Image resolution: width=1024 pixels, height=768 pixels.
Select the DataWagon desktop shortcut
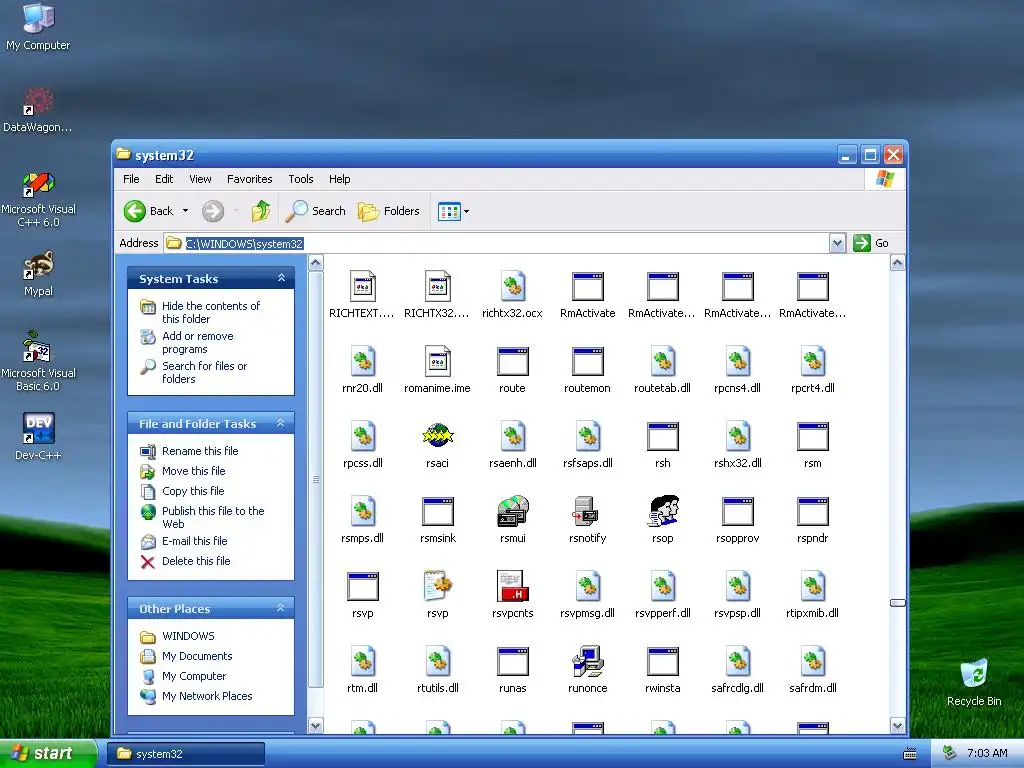[38, 110]
